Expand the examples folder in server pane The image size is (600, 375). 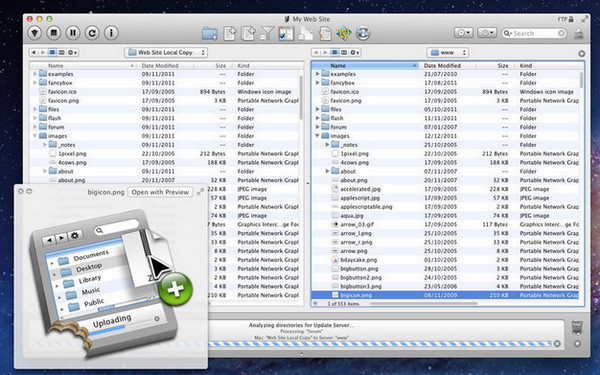(317, 74)
